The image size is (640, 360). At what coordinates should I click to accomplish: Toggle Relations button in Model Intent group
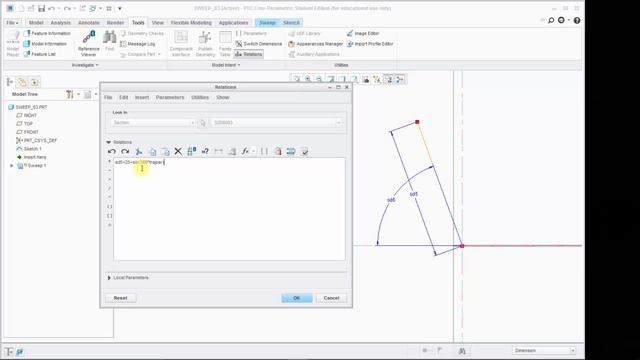coord(248,54)
